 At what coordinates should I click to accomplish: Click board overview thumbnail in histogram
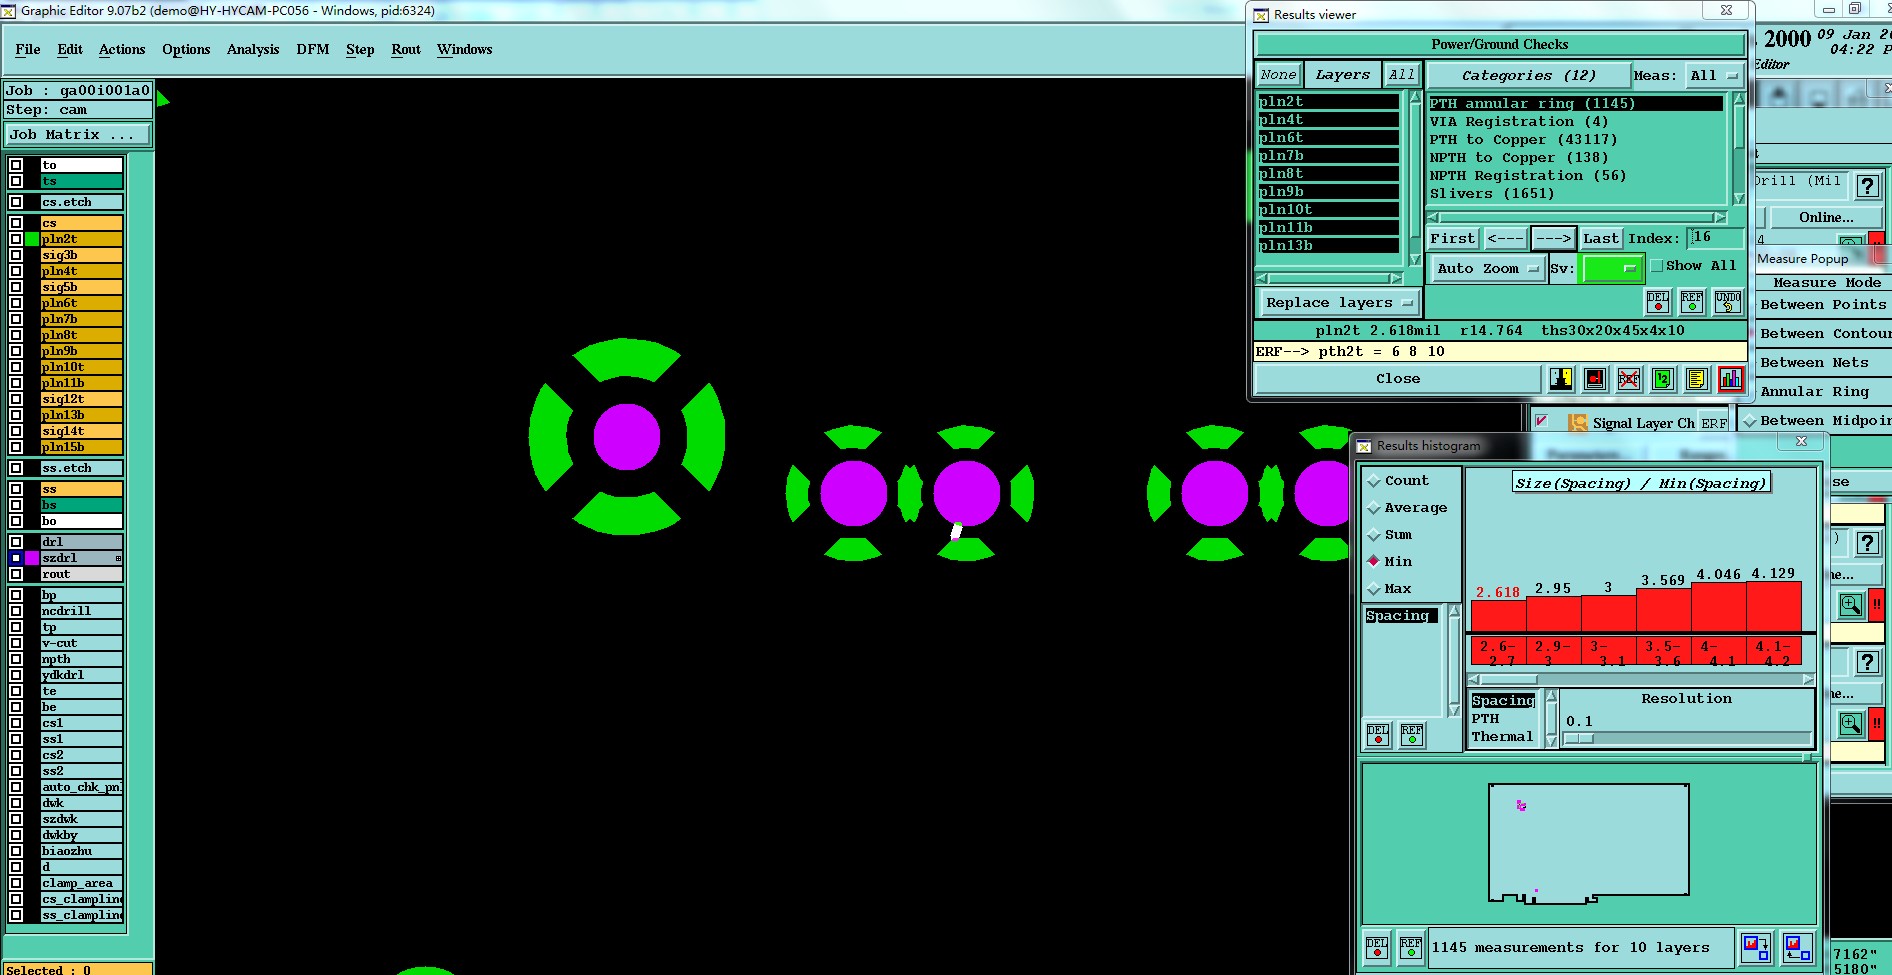(1588, 842)
